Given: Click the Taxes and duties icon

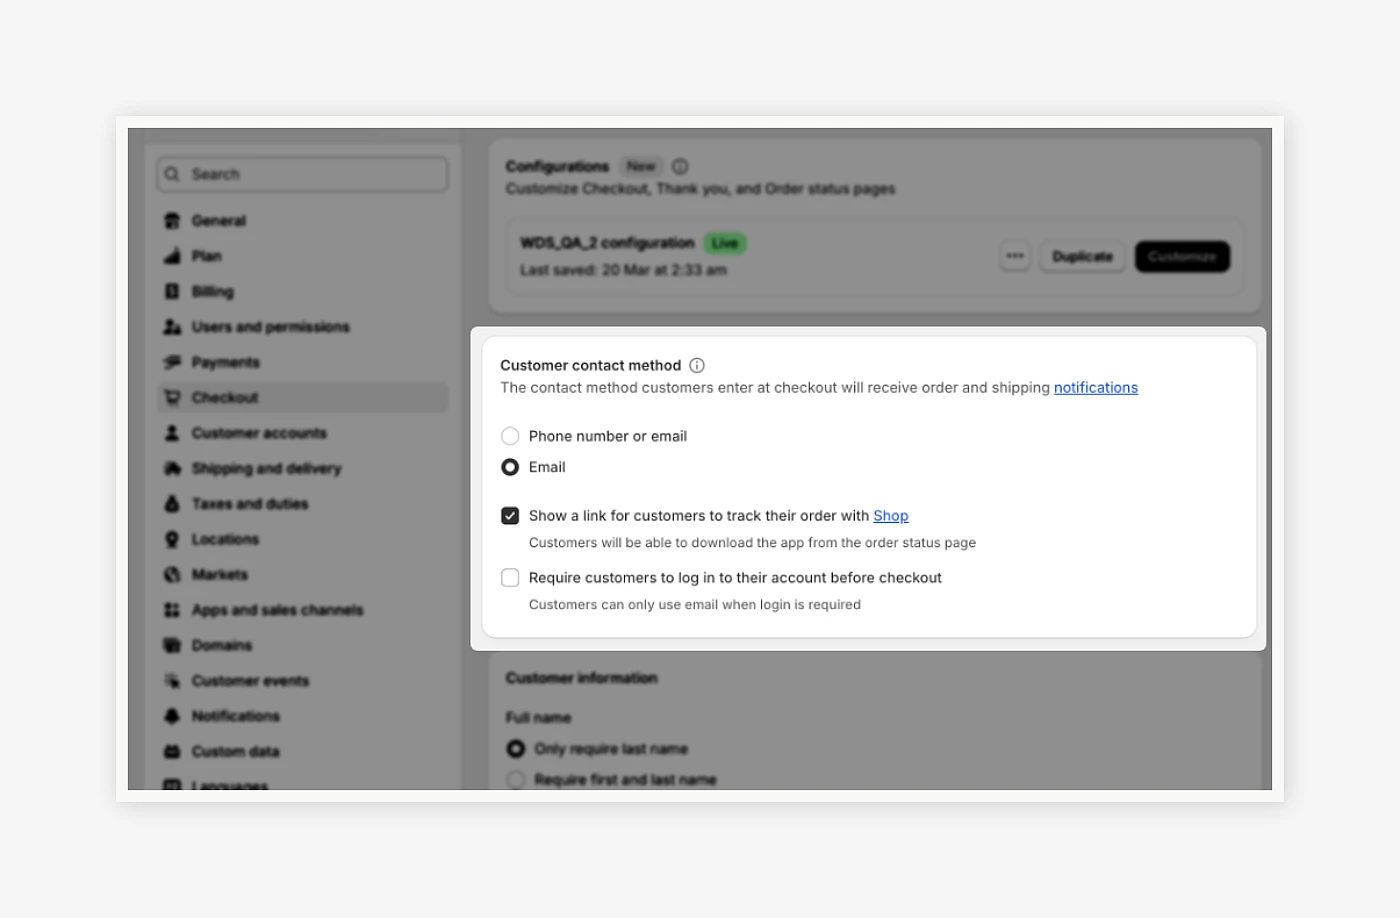Looking at the screenshot, I should tap(172, 504).
